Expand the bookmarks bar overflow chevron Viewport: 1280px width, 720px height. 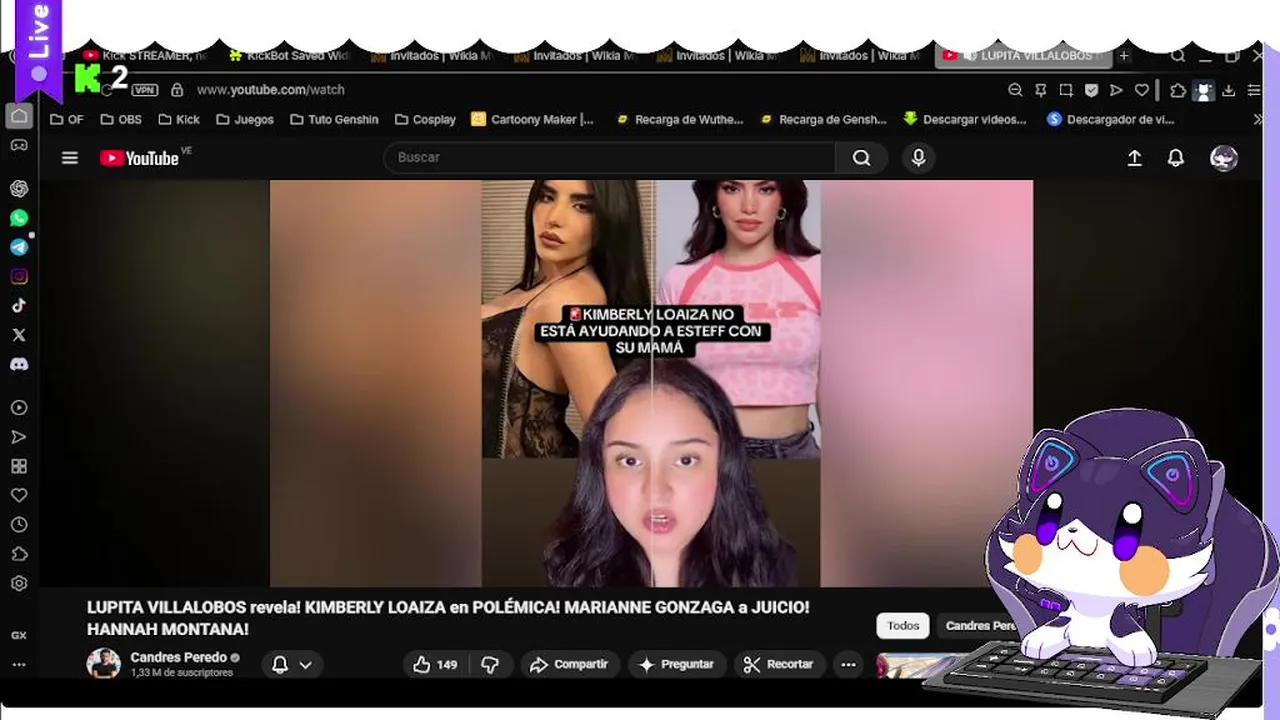(1258, 119)
